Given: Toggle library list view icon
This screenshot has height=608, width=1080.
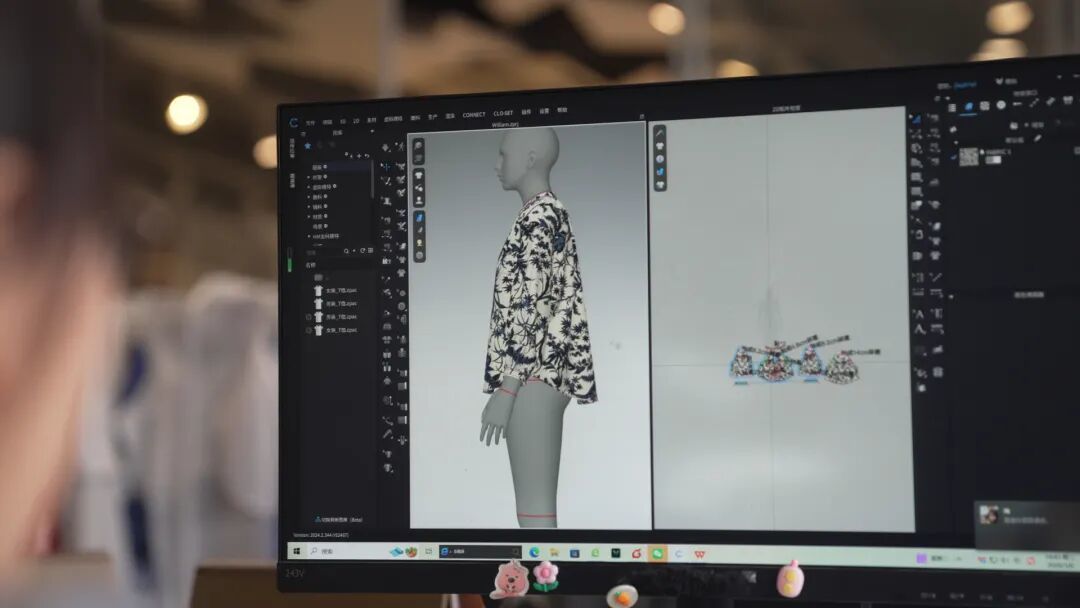Looking at the screenshot, I should pos(371,251).
